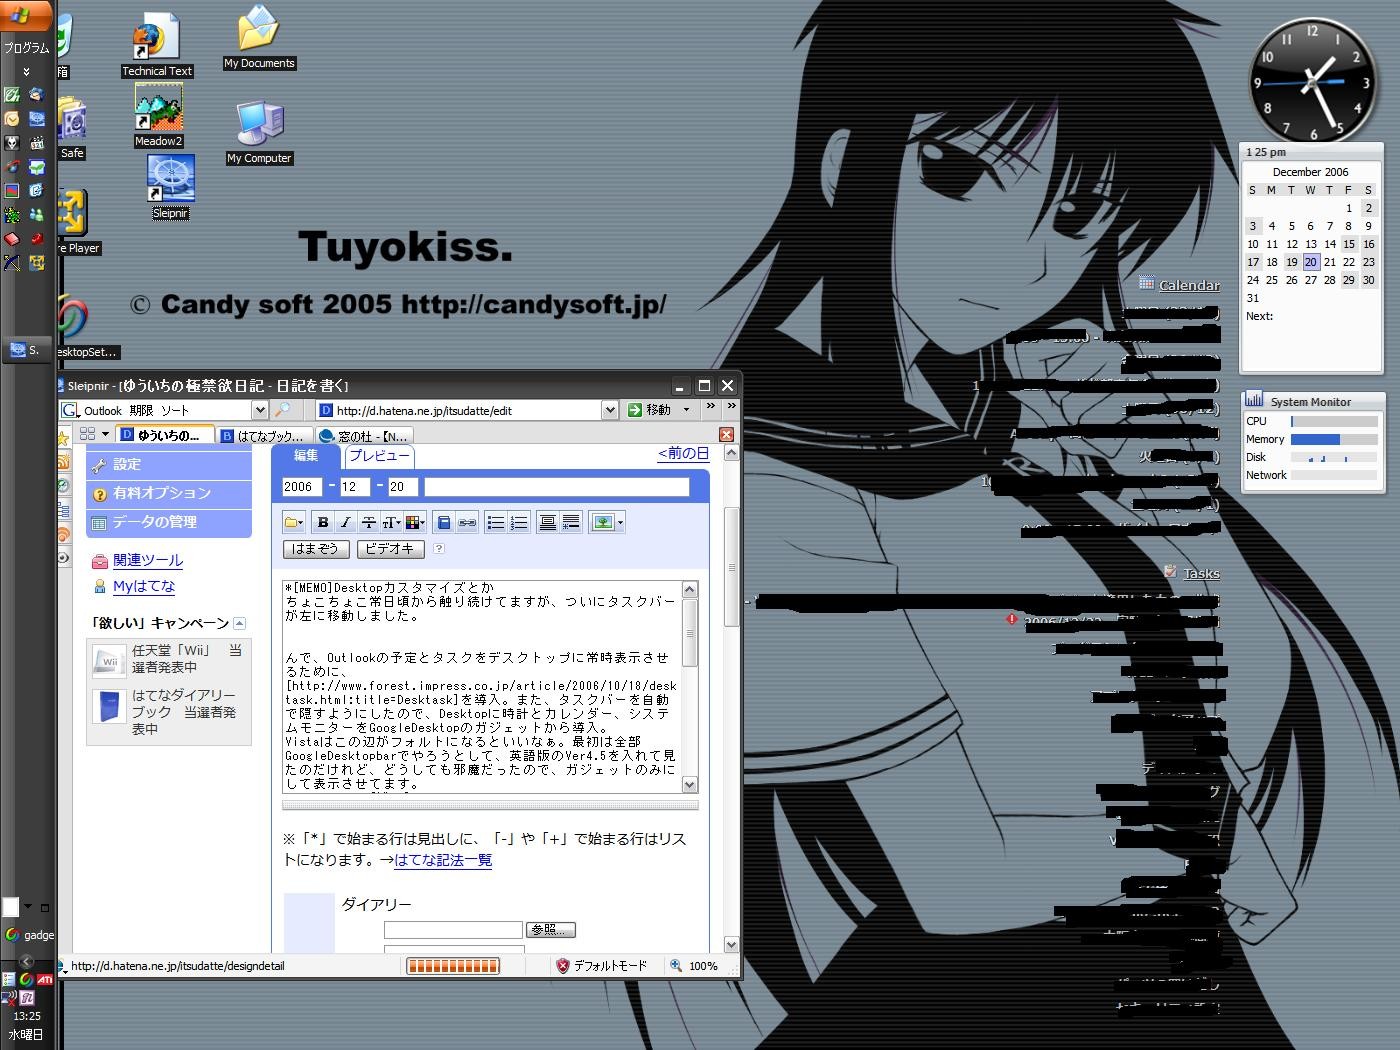Image resolution: width=1400 pixels, height=1050 pixels.
Task: Open the Windows Start button
Action: click(x=27, y=15)
